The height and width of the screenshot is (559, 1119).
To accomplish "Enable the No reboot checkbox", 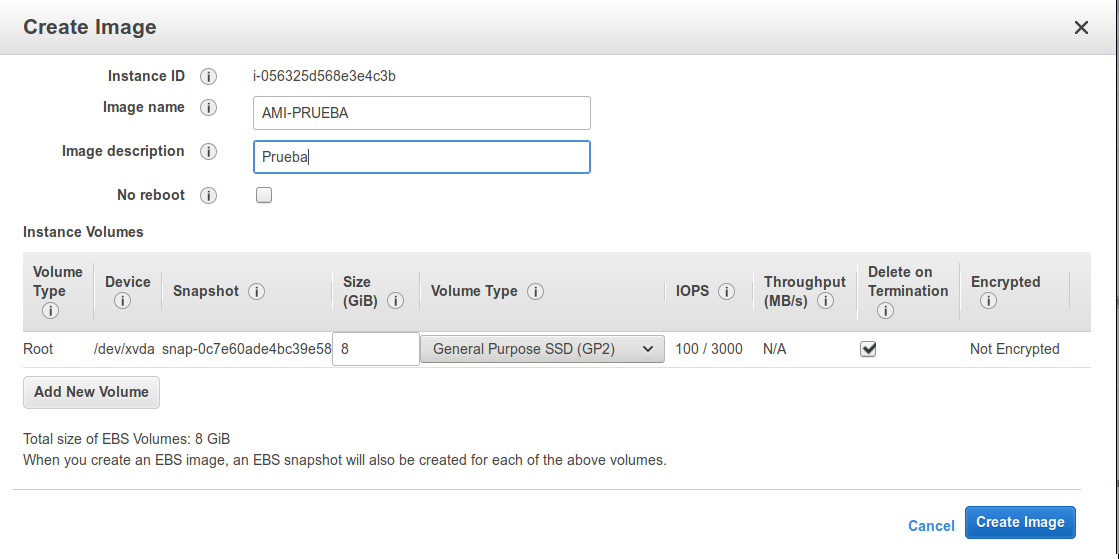I will (x=264, y=195).
